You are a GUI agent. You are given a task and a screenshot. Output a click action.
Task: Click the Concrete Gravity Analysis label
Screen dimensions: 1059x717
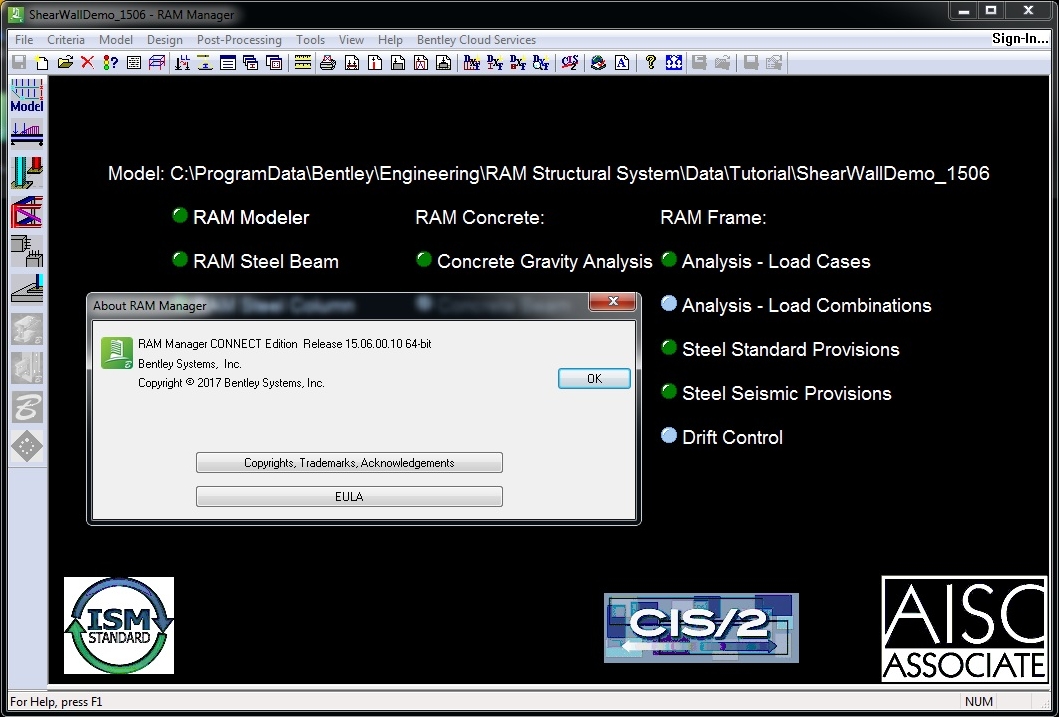(x=545, y=261)
